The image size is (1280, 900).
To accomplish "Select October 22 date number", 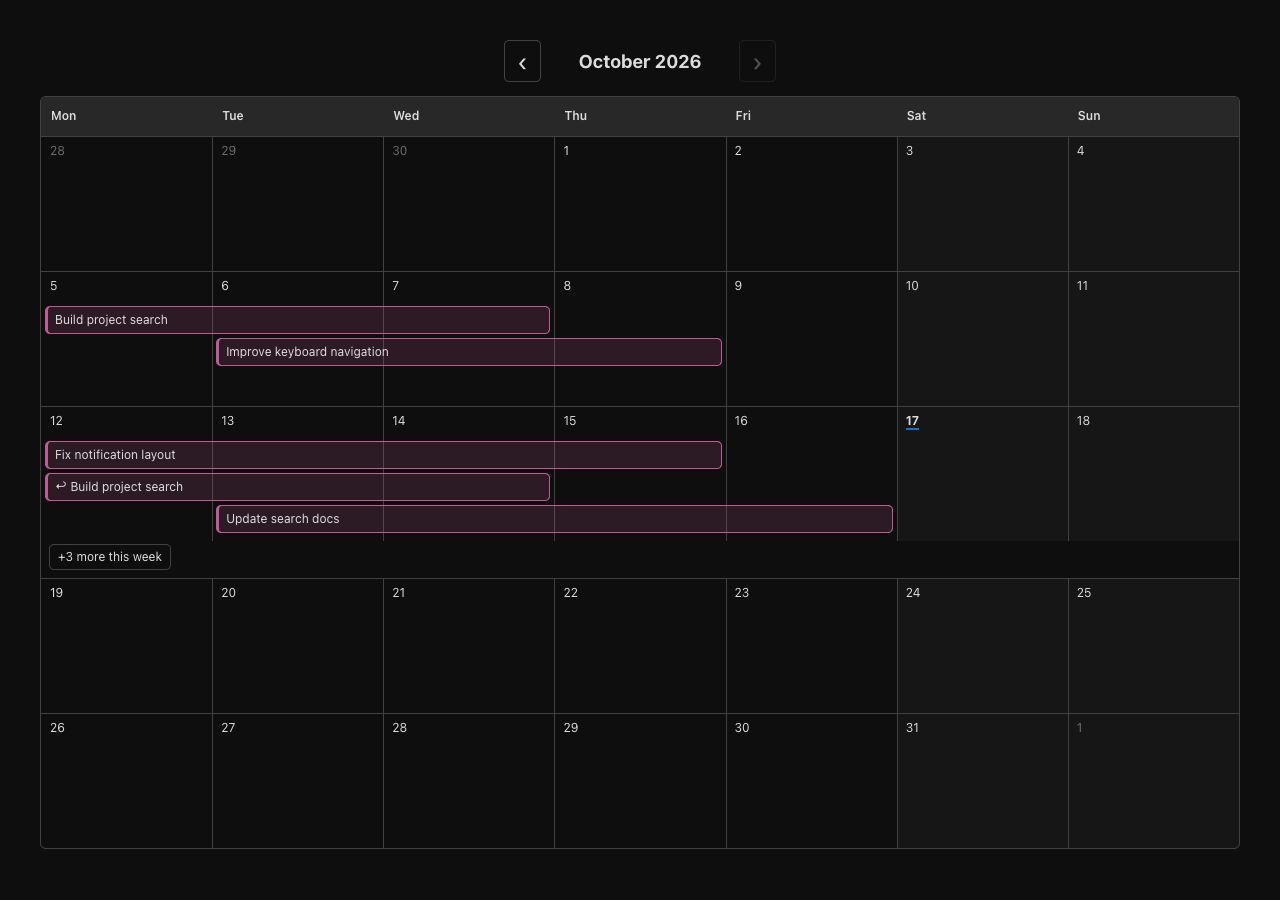I will tap(571, 593).
